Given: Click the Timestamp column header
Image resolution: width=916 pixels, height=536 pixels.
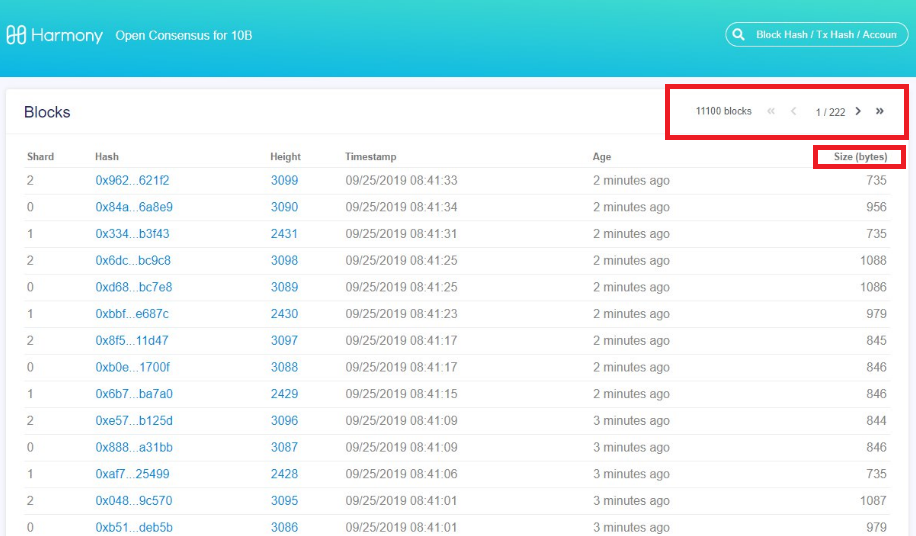Looking at the screenshot, I should coord(370,156).
